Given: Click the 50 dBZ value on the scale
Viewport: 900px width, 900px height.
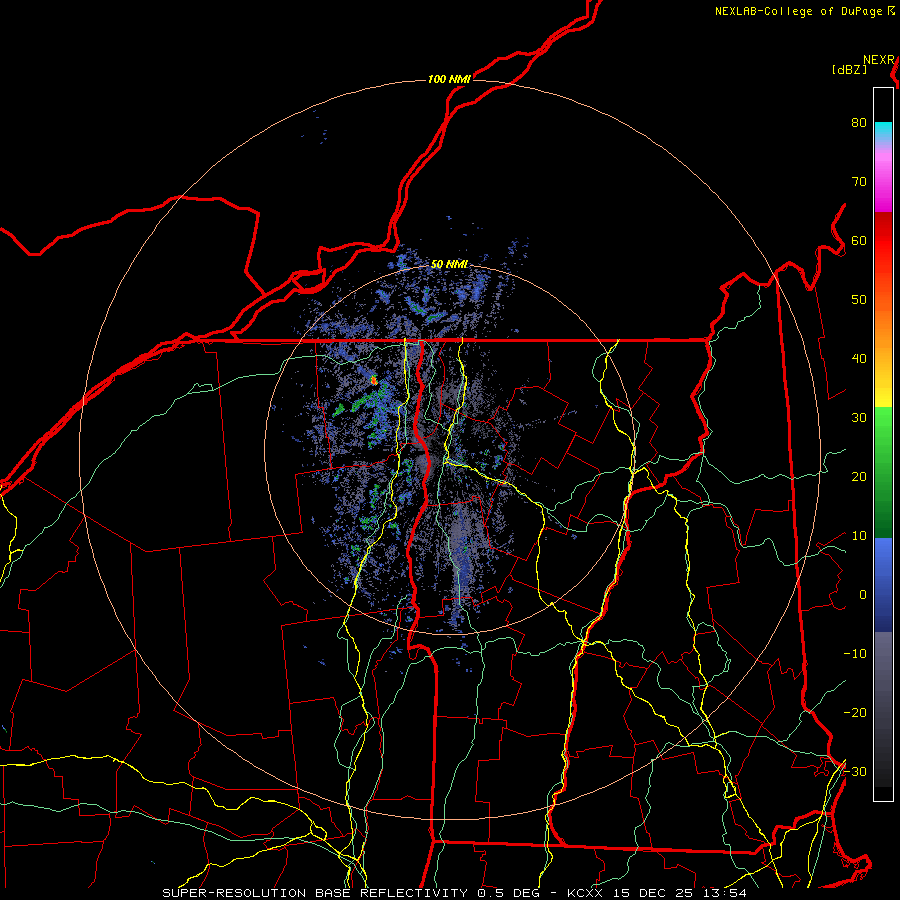Looking at the screenshot, I should click(859, 300).
